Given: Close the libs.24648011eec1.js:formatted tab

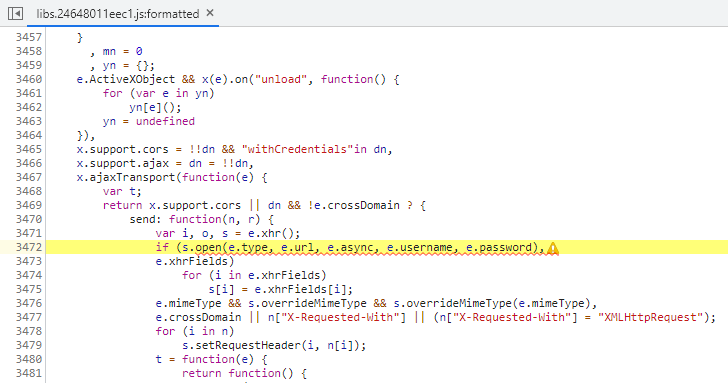Looking at the screenshot, I should [210, 13].
